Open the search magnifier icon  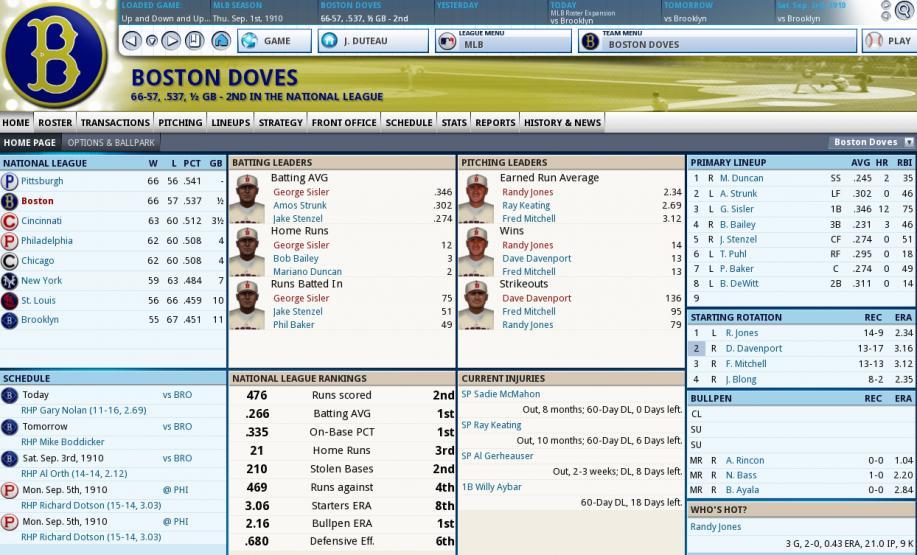[x=904, y=11]
